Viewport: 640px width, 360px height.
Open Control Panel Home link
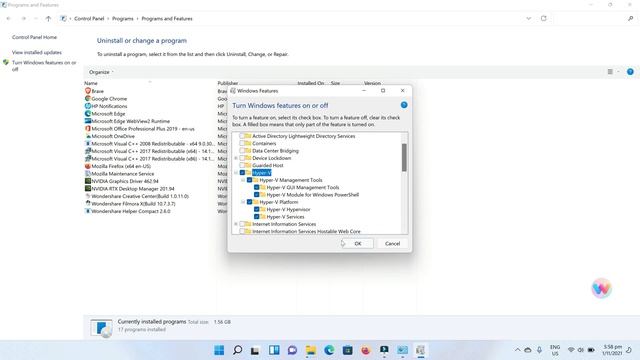click(x=34, y=37)
